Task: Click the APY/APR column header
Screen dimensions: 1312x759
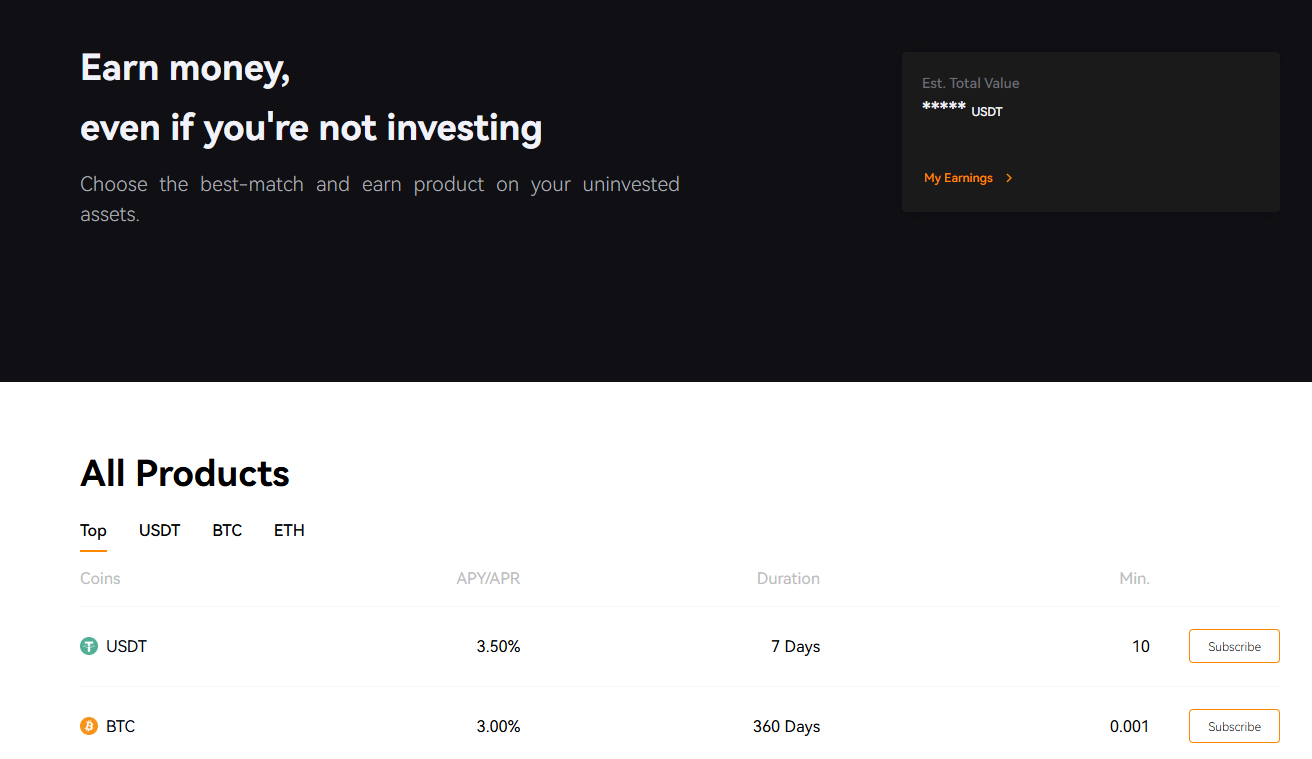Action: [488, 579]
